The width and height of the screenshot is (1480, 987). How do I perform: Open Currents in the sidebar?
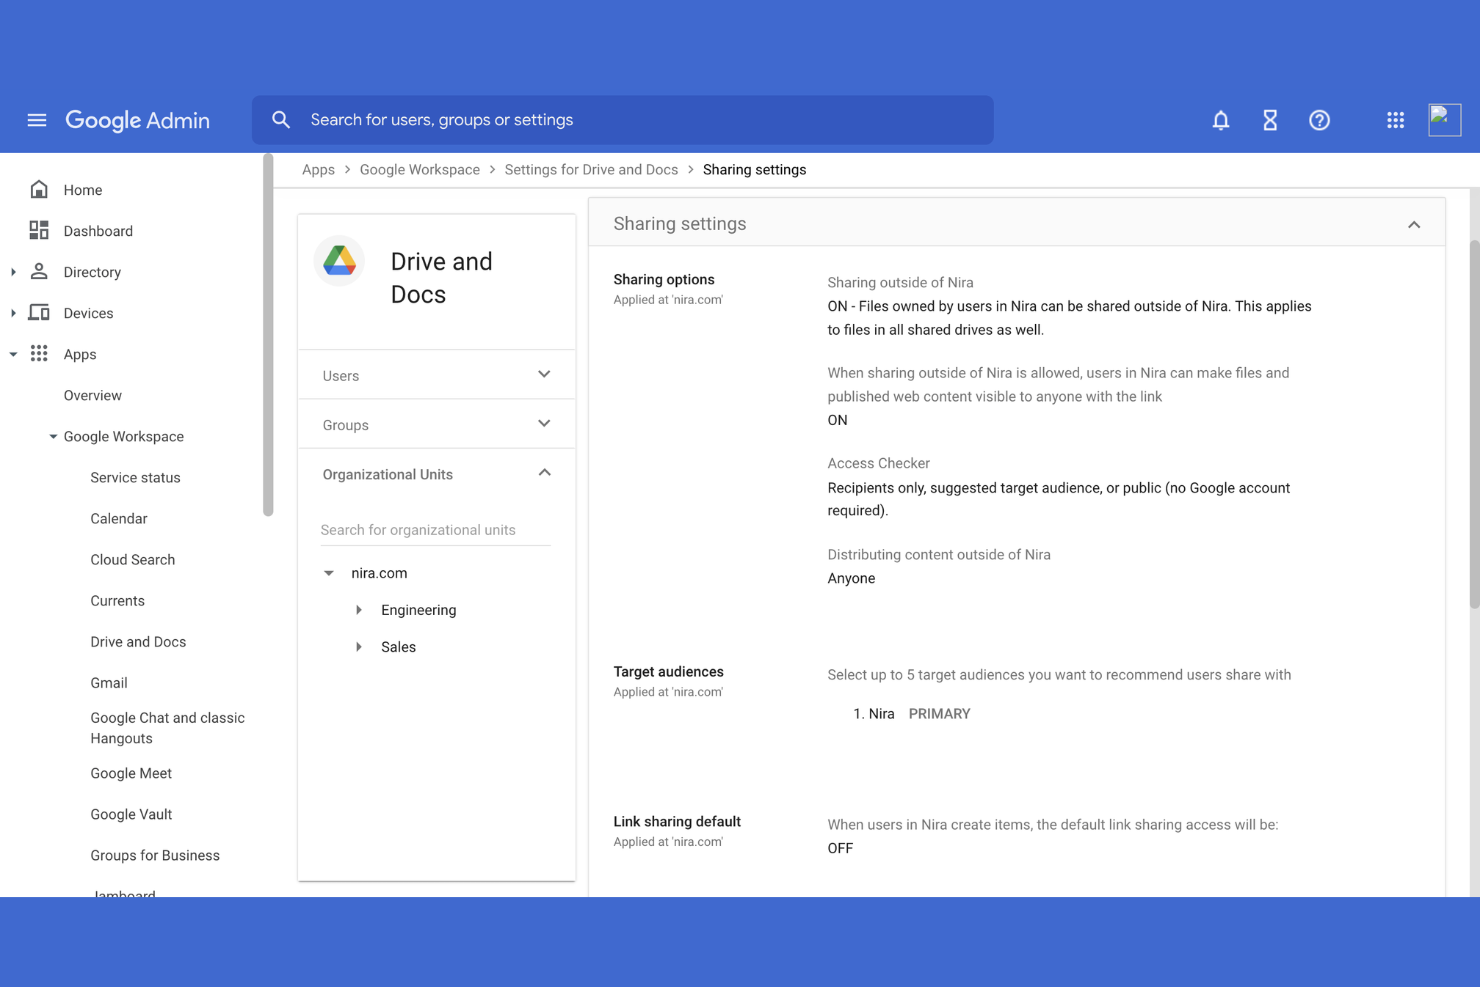(117, 600)
